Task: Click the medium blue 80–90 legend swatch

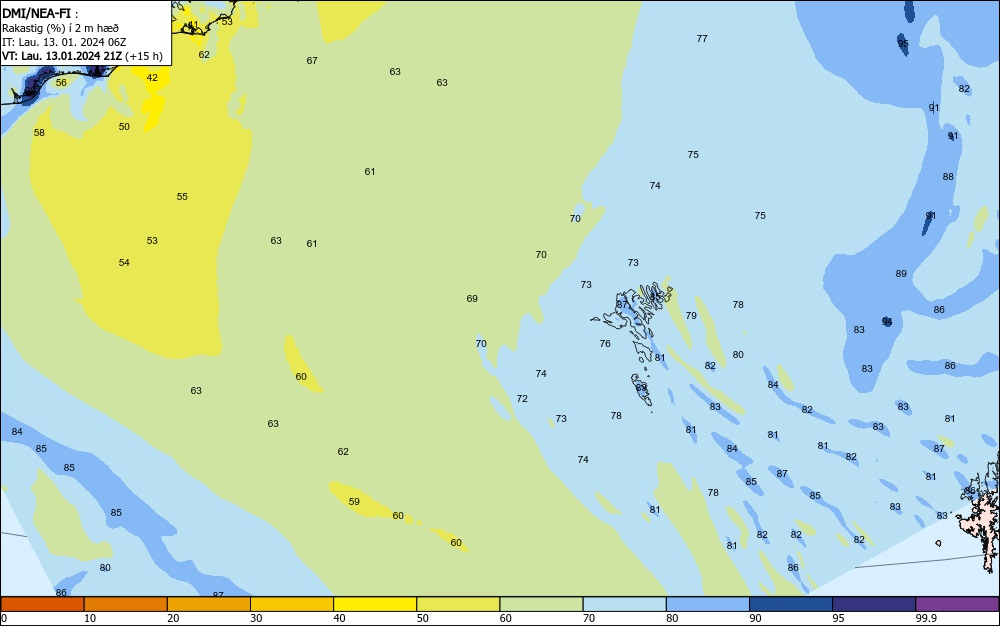Action: pyautogui.click(x=708, y=604)
